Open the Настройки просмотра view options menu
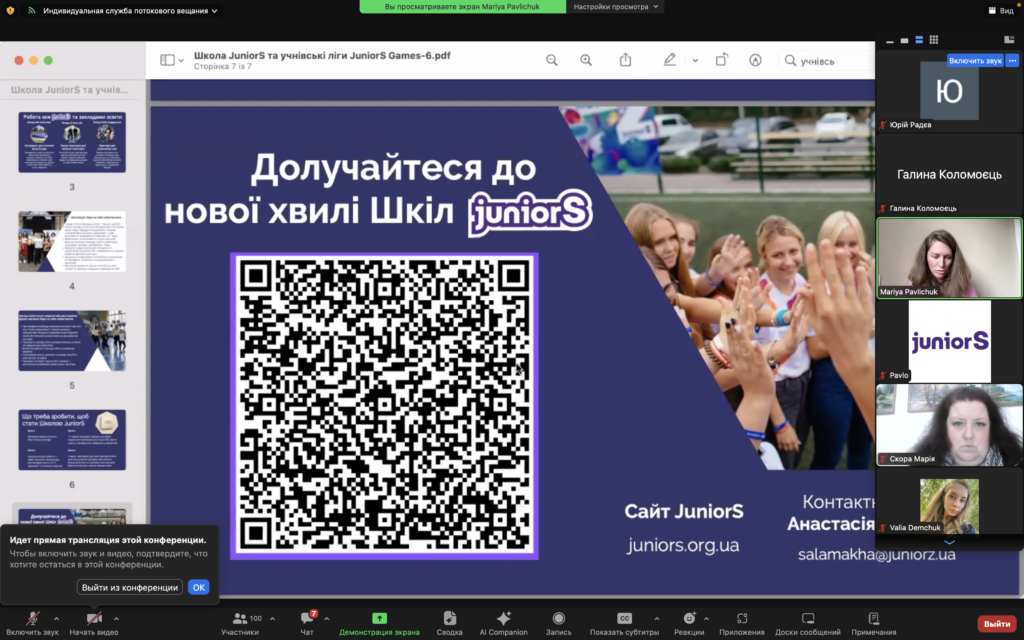This screenshot has width=1024, height=640. tap(615, 7)
